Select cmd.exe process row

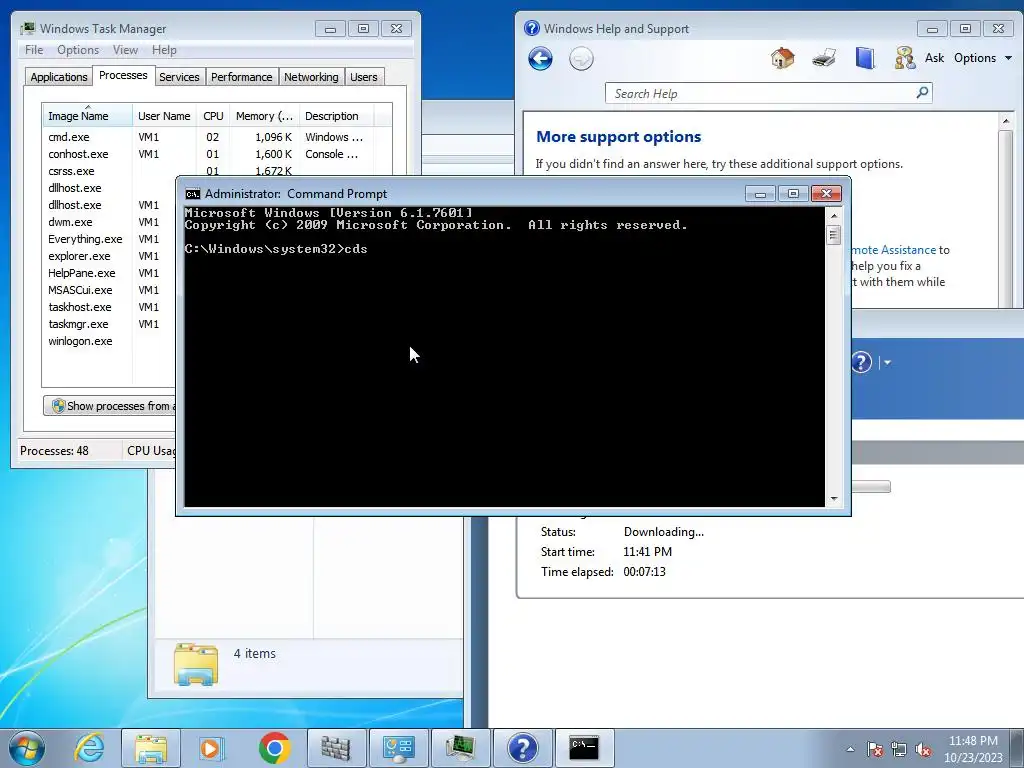[x=217, y=137]
